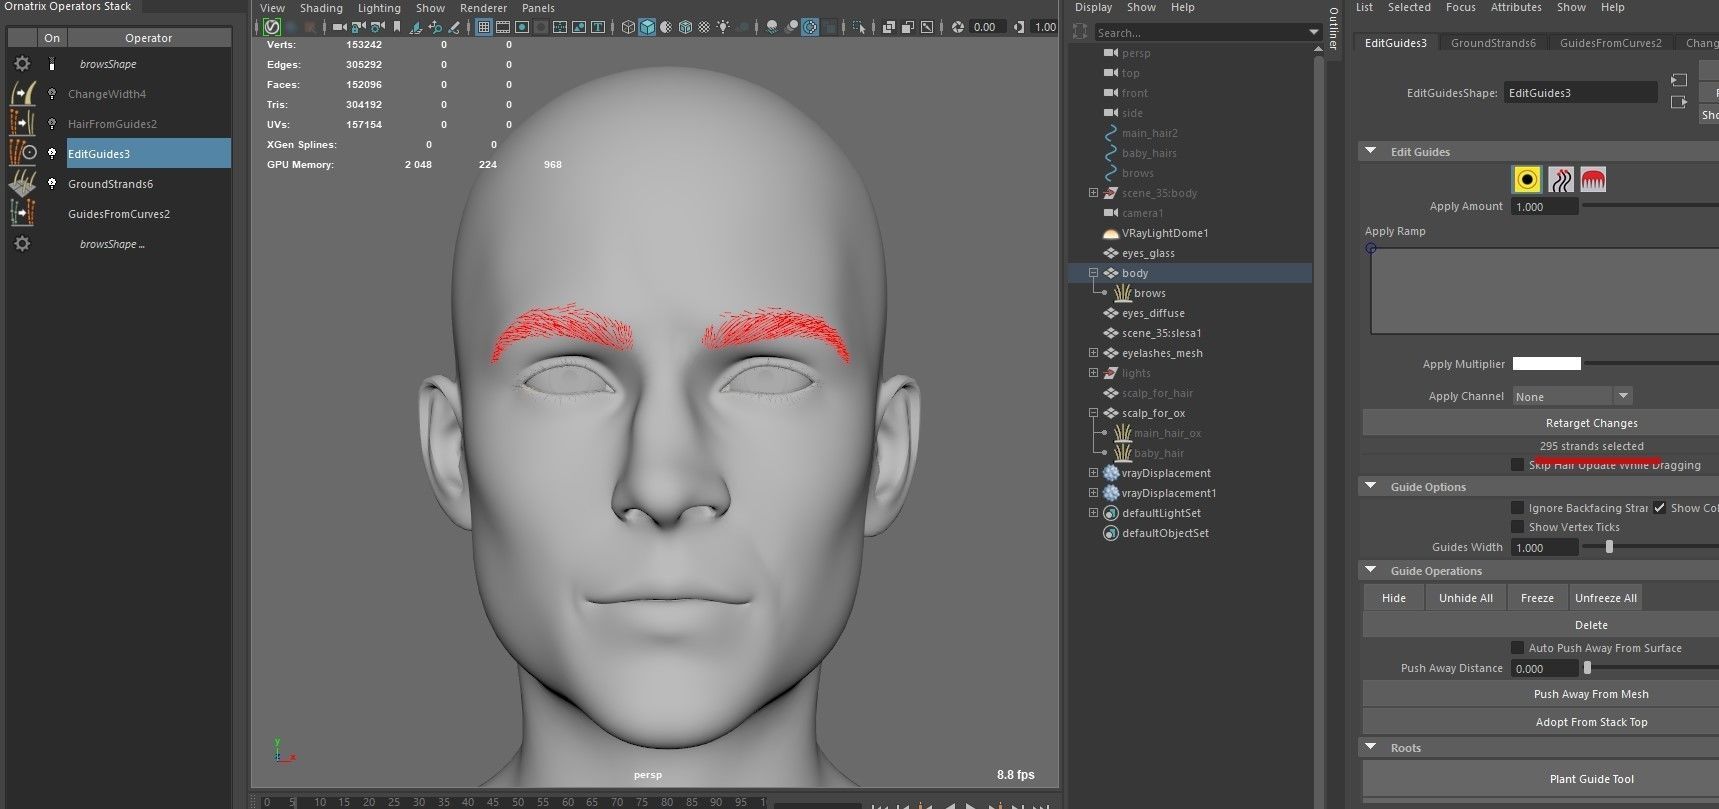Toggle ChangeWidth4 operator on/off bulb

coord(52,94)
